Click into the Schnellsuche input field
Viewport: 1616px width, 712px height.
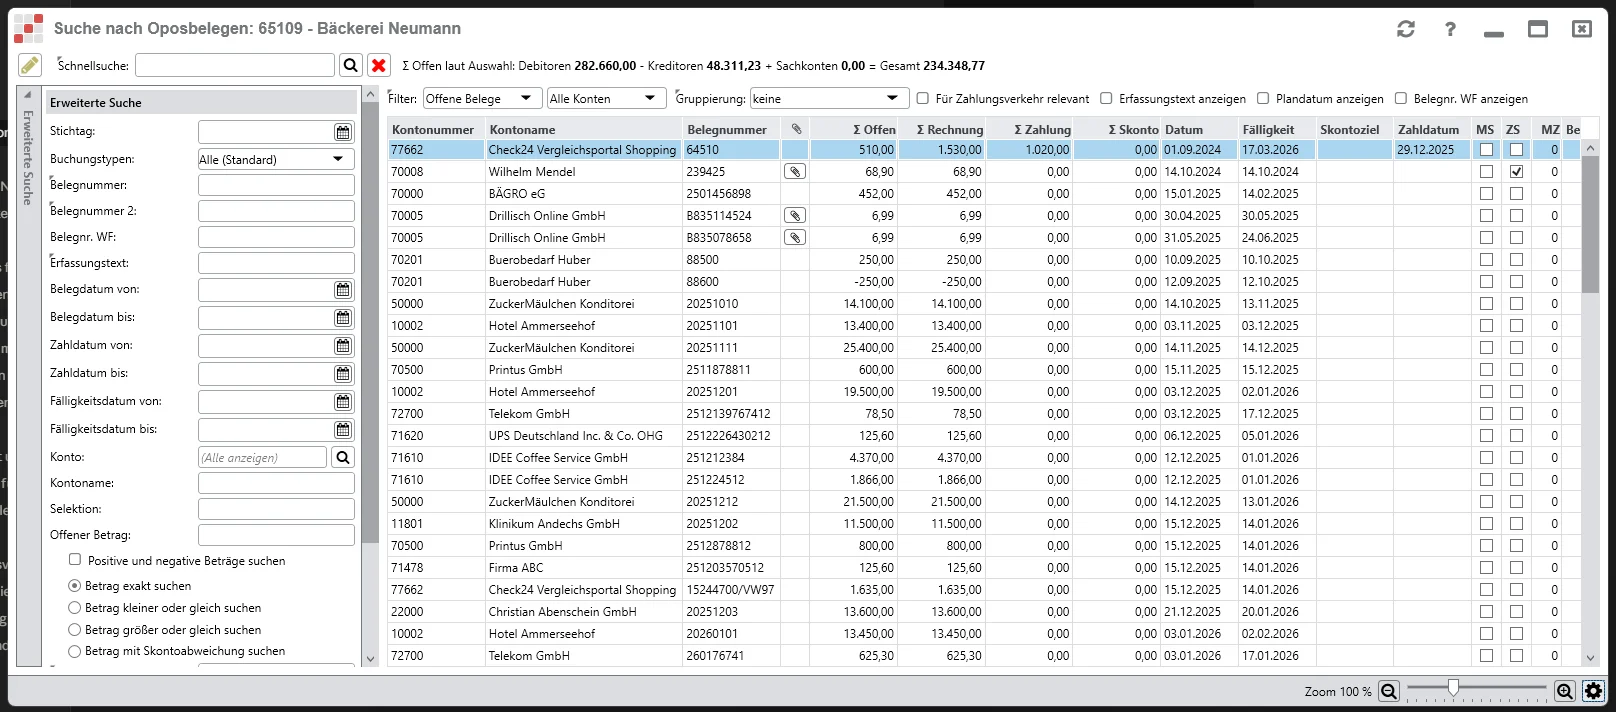coord(235,65)
